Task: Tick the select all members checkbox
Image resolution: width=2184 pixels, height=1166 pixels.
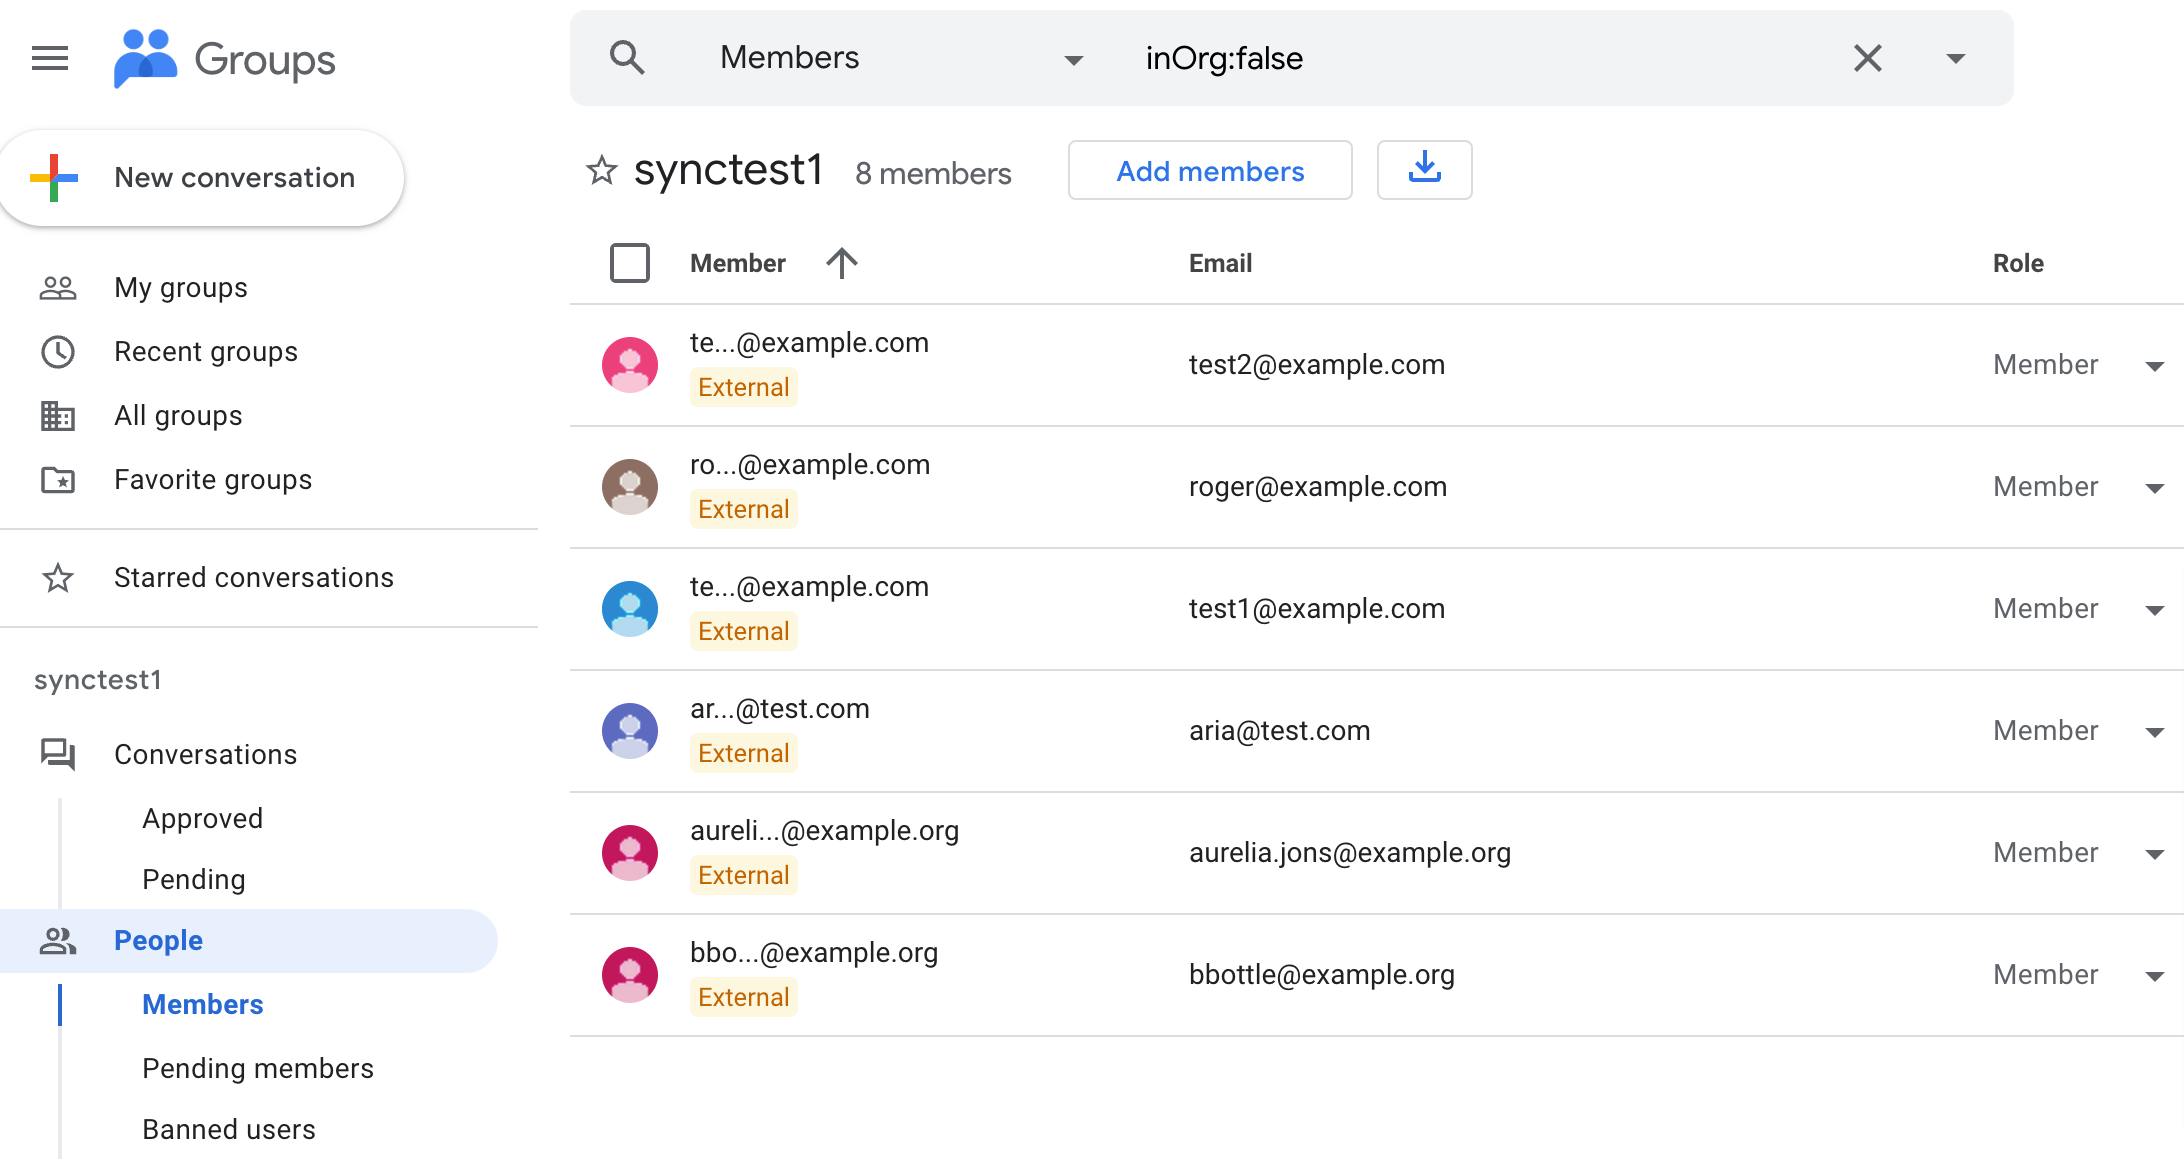Action: pyautogui.click(x=630, y=263)
